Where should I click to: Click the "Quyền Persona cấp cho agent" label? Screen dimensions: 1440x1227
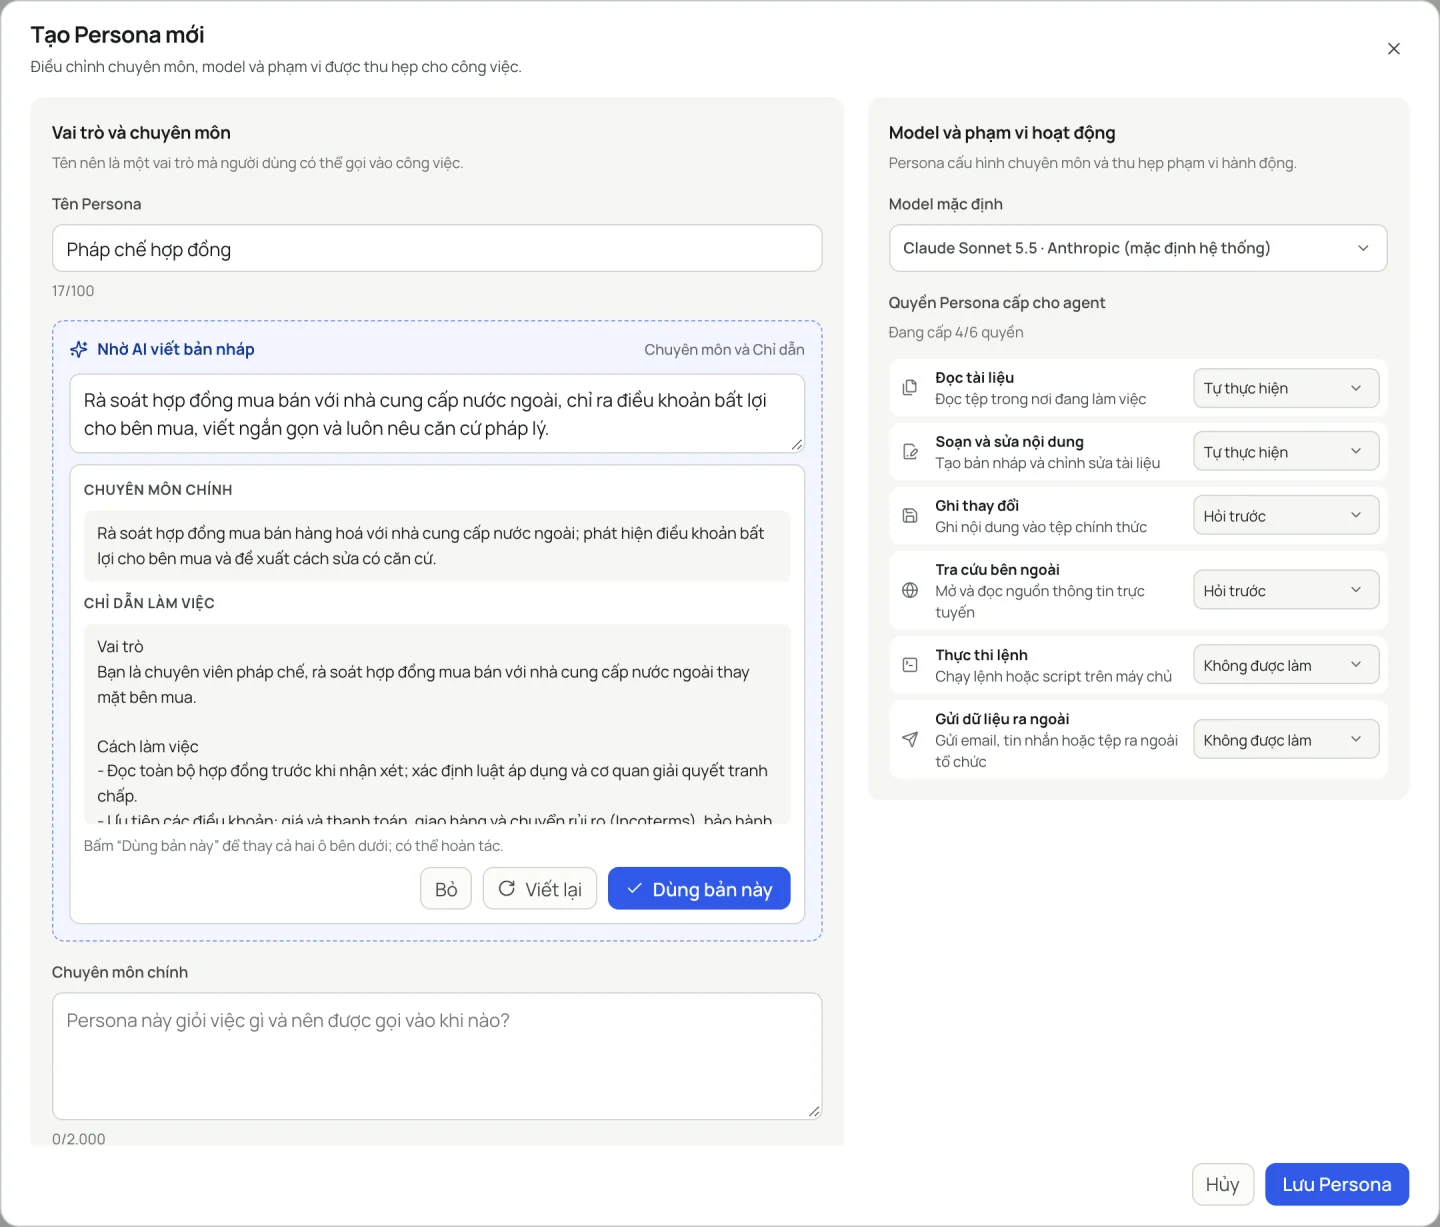click(997, 303)
